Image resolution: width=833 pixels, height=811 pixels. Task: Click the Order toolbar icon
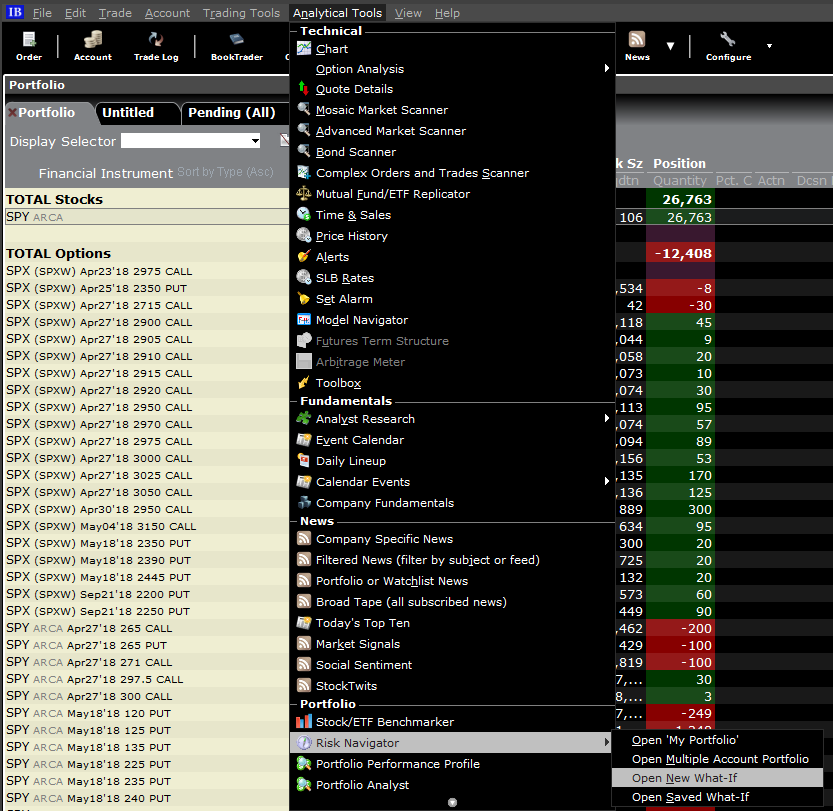[29, 46]
